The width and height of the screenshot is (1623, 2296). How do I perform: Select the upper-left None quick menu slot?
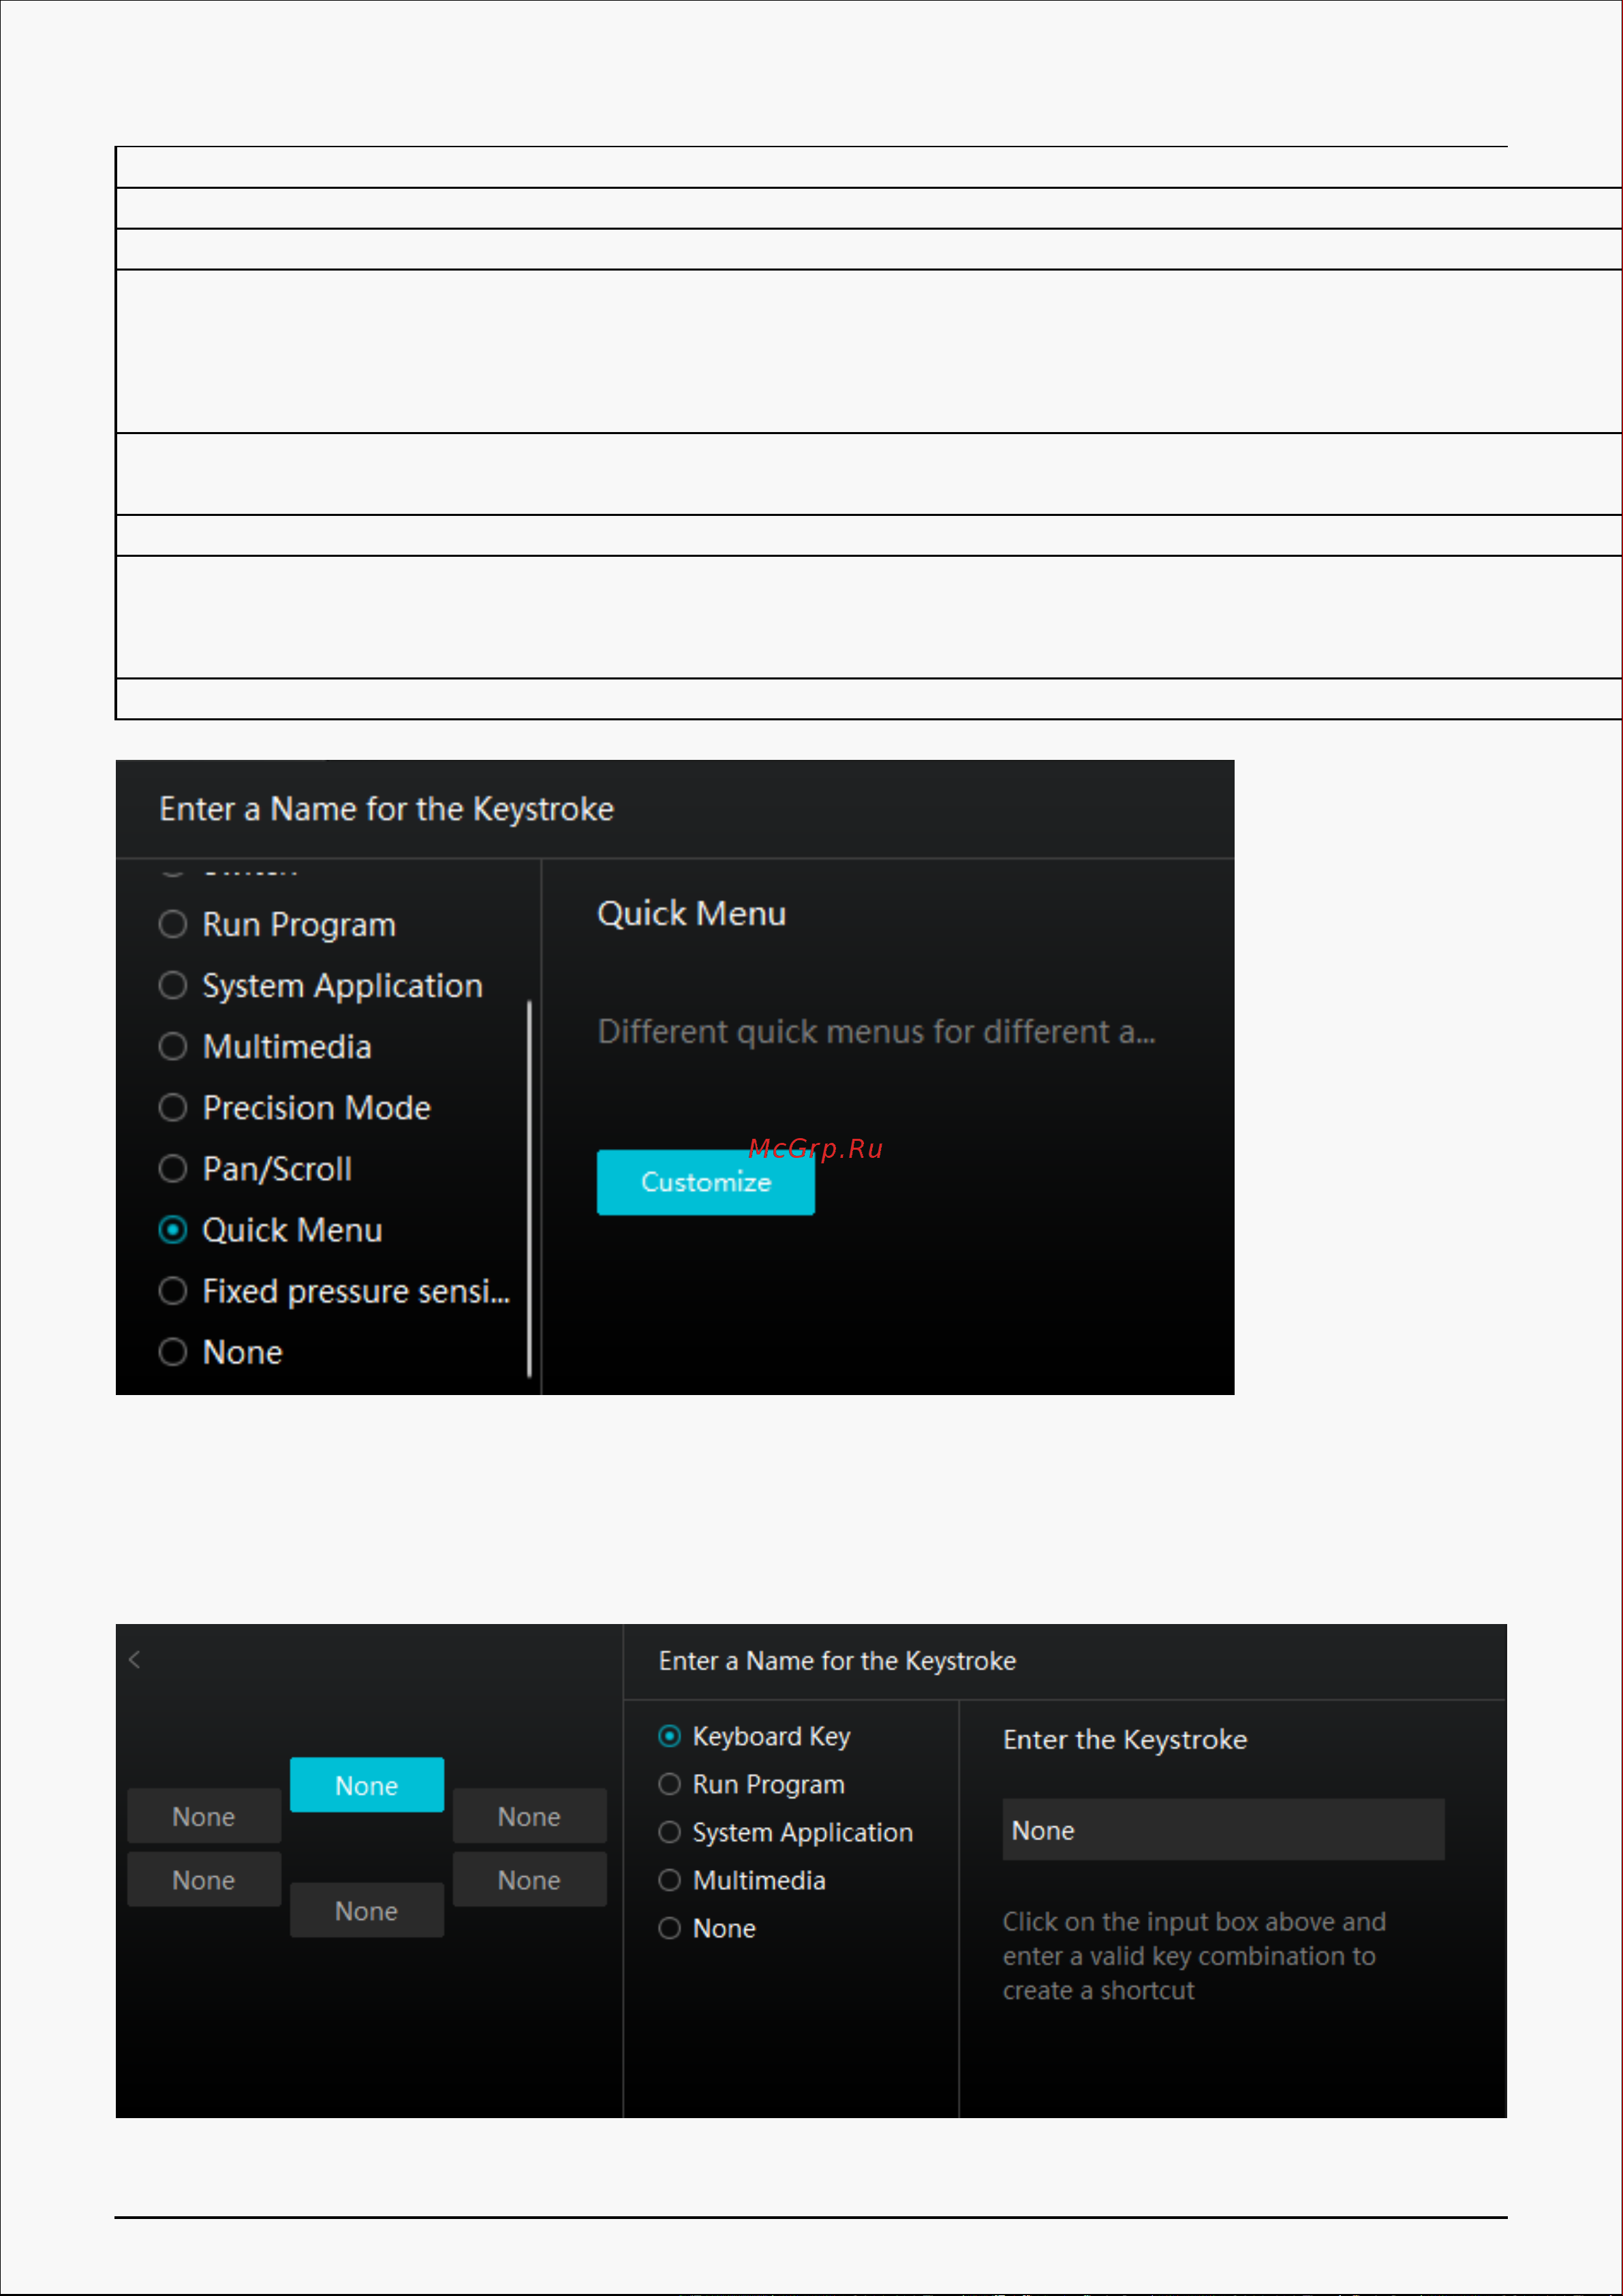pos(204,1816)
